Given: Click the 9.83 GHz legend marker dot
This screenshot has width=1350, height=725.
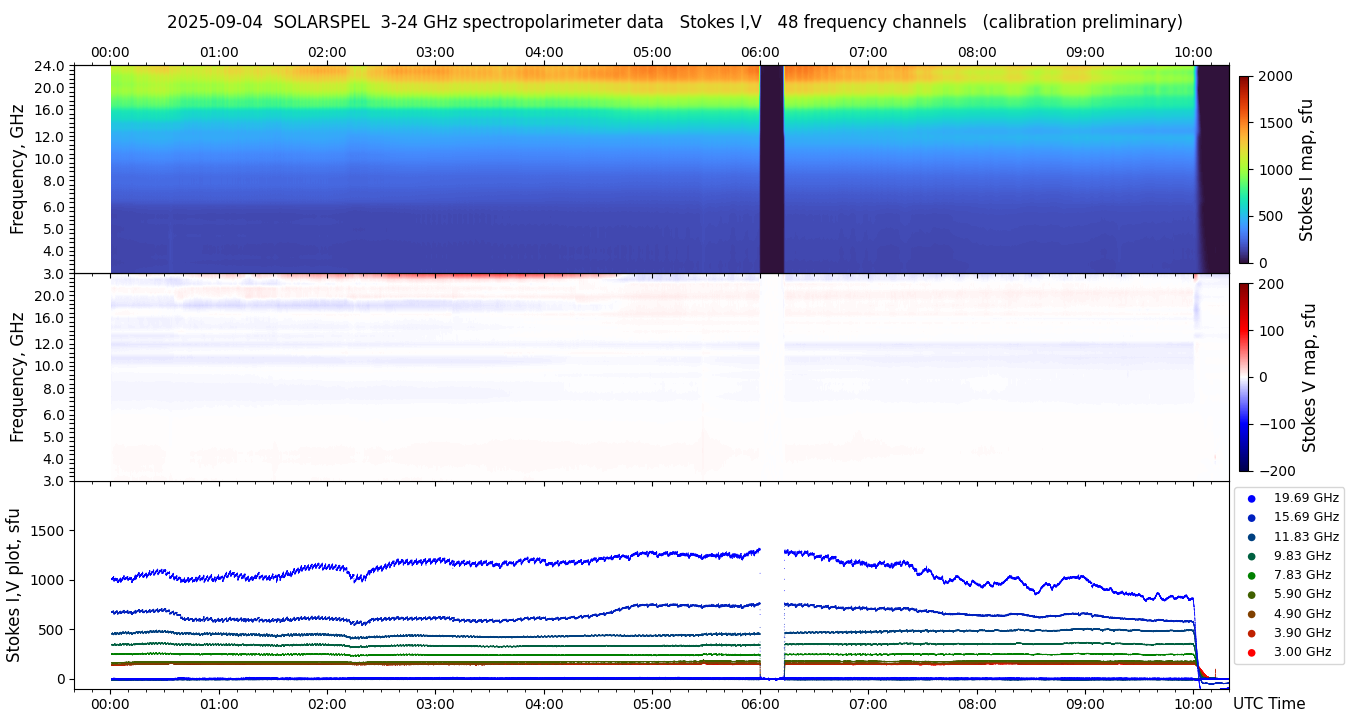Looking at the screenshot, I should click(1251, 556).
